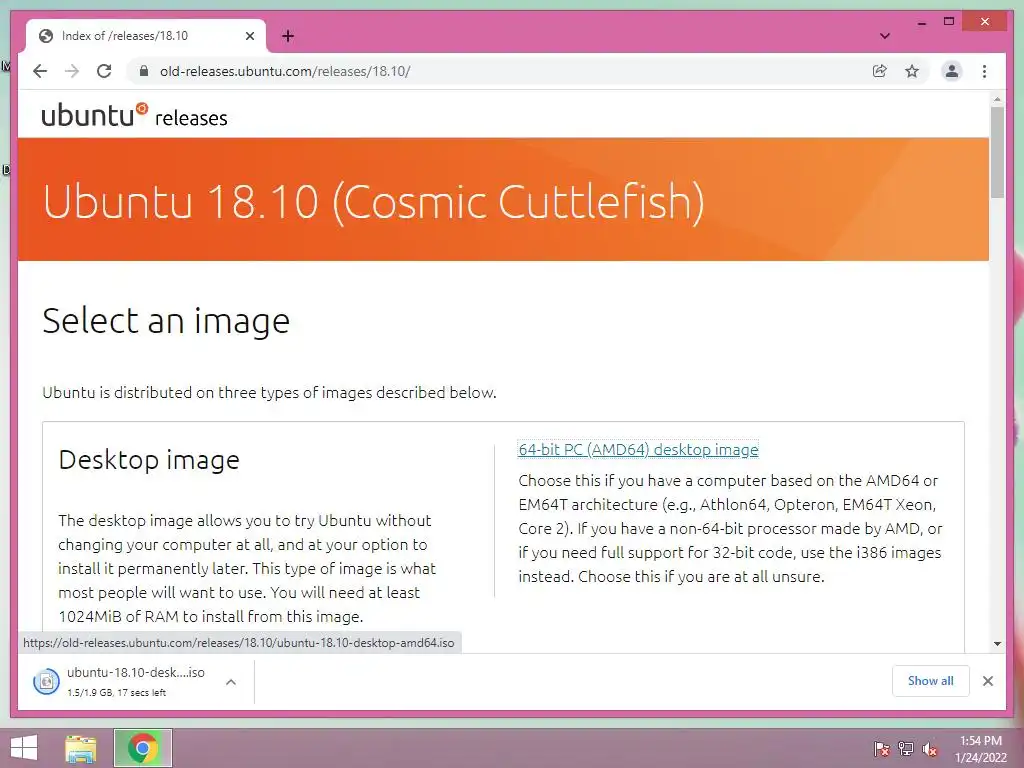Expand download item options chevron
The height and width of the screenshot is (768, 1024).
[x=231, y=682]
